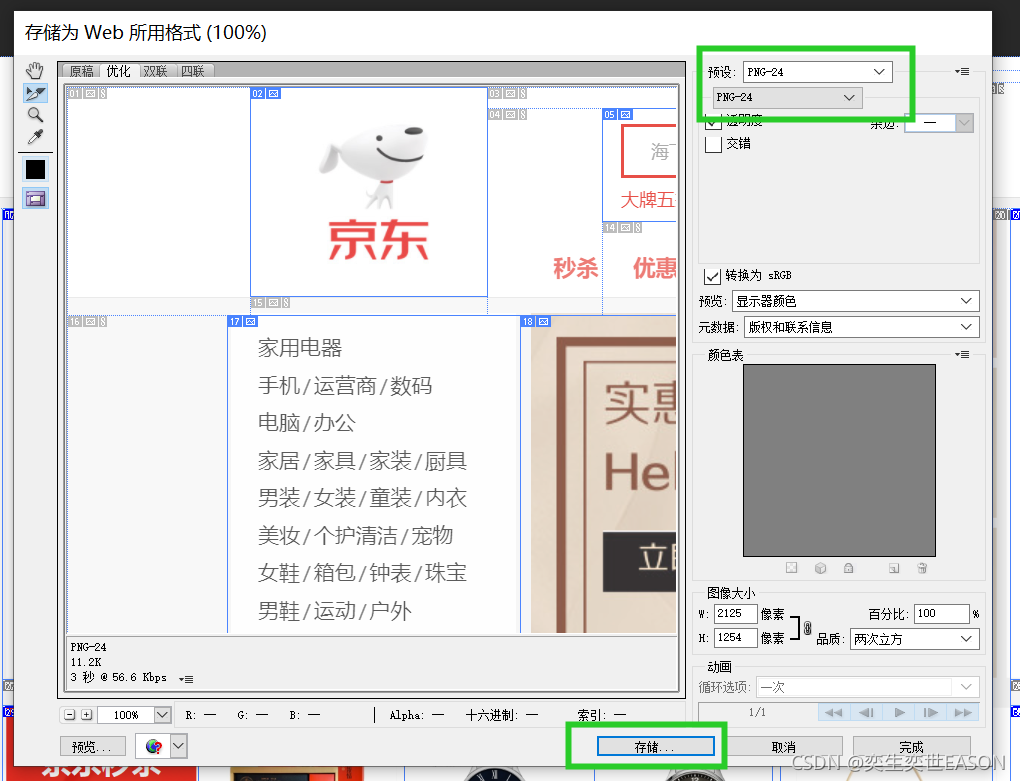Image resolution: width=1020 pixels, height=781 pixels.
Task: Toggle slices visibility button
Action: (35, 198)
